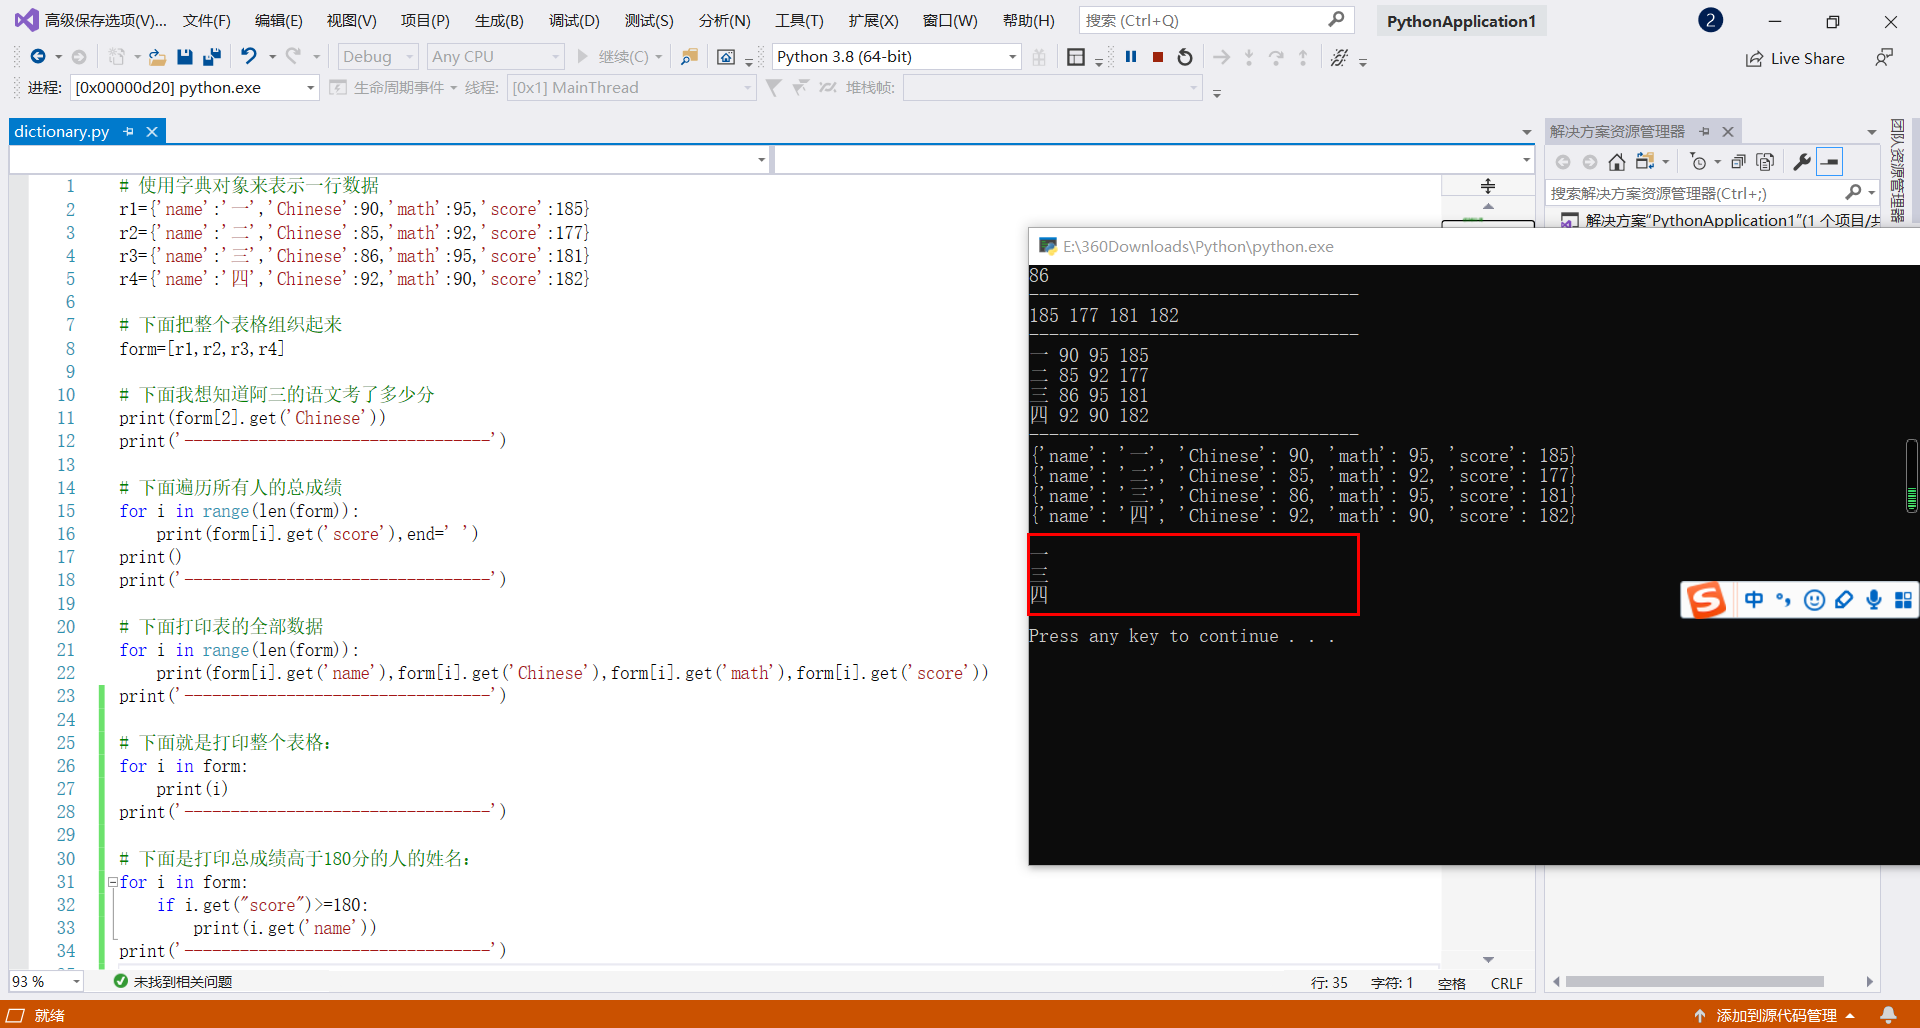
Task: Click the screenshot/diagnostic tools icon
Action: (x=726, y=57)
